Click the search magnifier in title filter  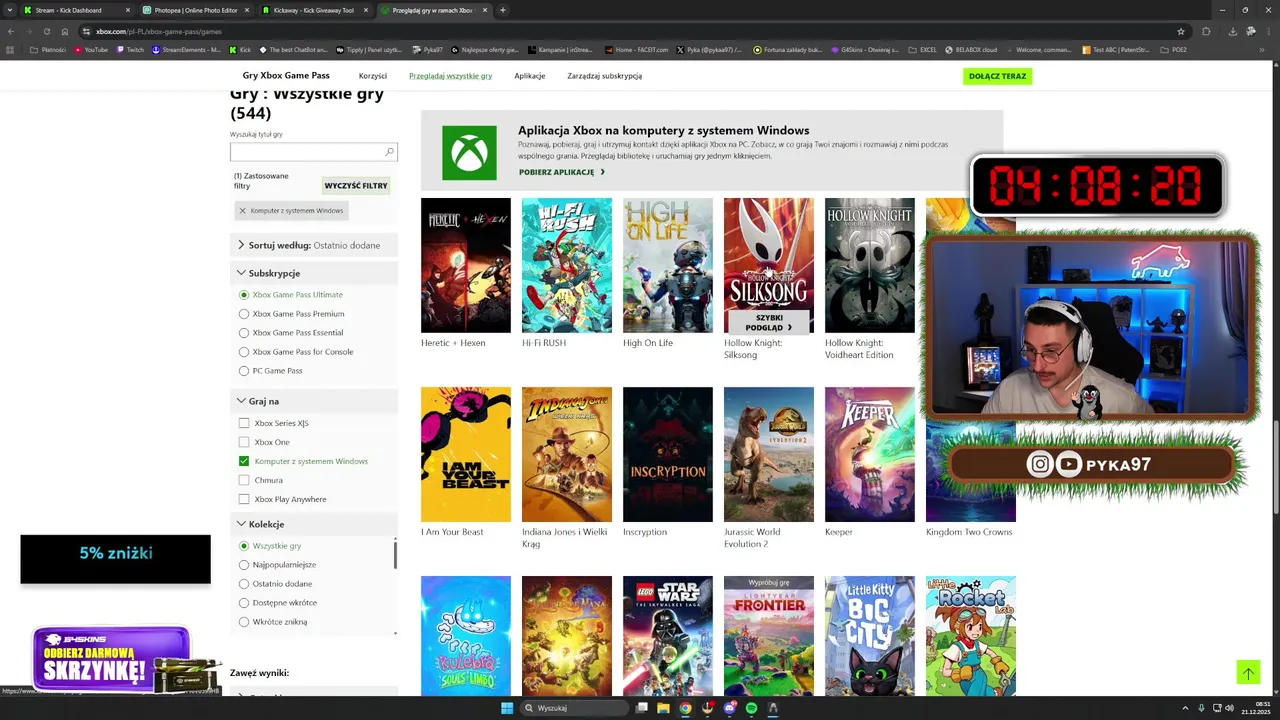point(390,152)
